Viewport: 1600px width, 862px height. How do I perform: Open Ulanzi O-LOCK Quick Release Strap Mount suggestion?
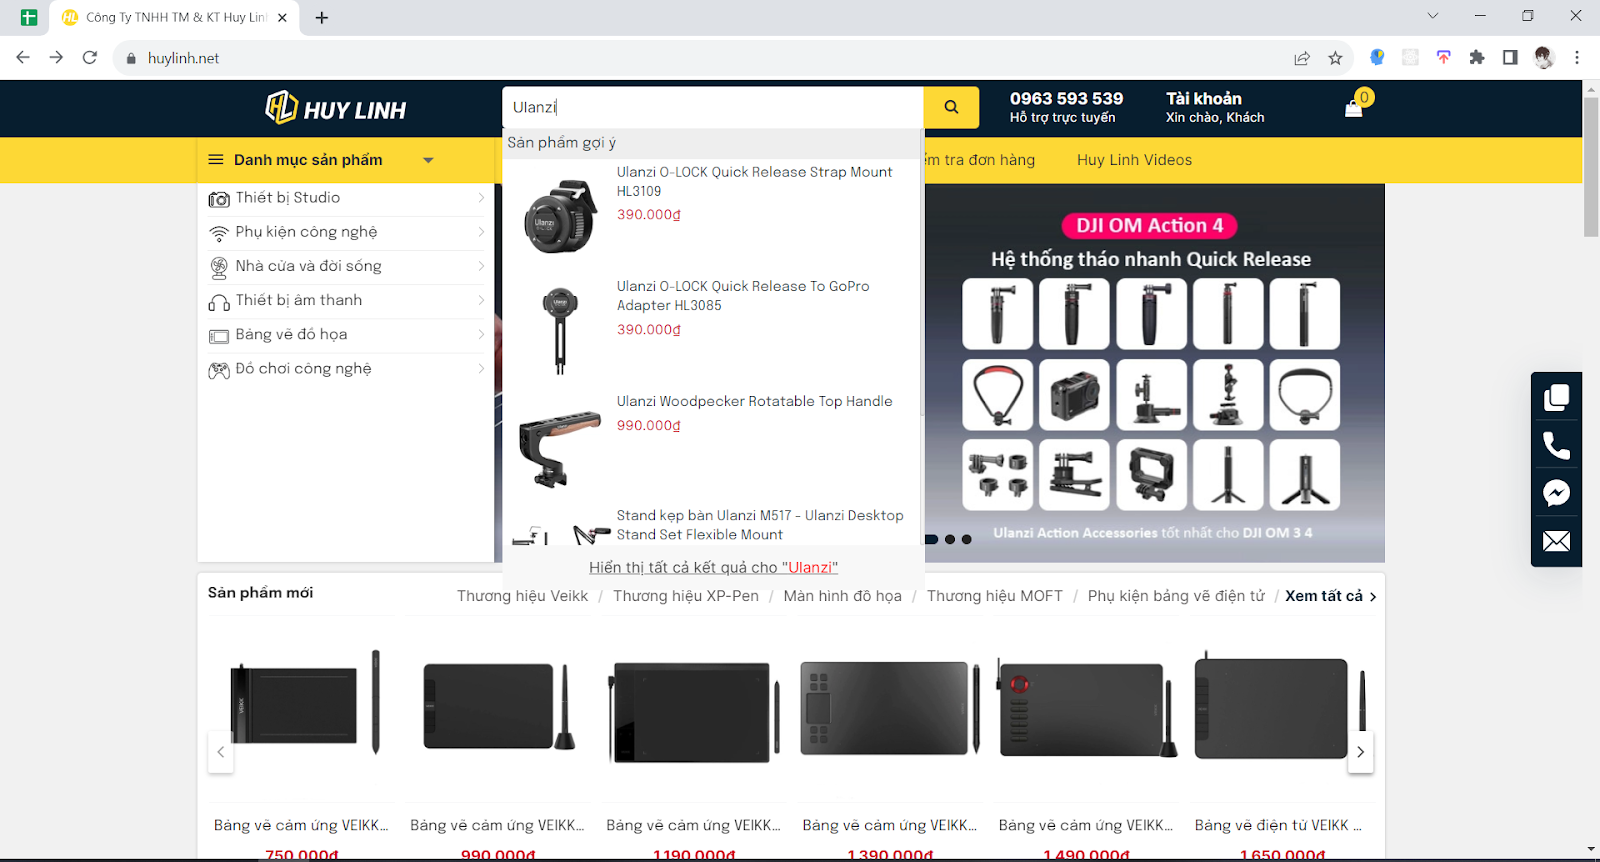[754, 181]
